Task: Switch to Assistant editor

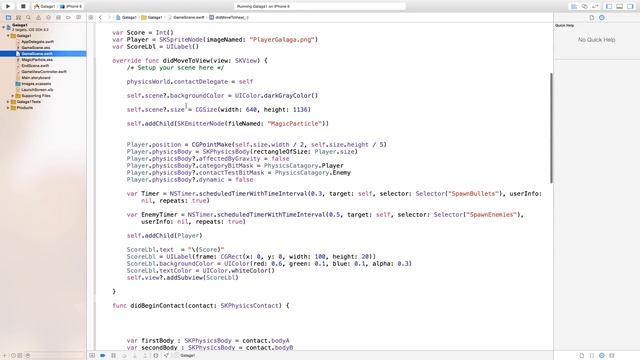Action: 584,7
